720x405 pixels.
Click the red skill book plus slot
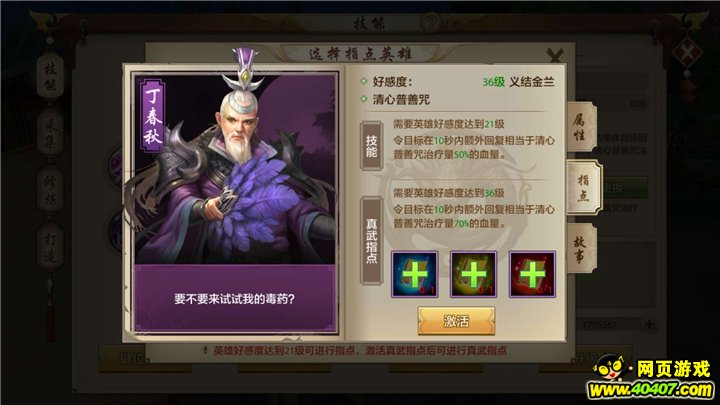point(532,274)
